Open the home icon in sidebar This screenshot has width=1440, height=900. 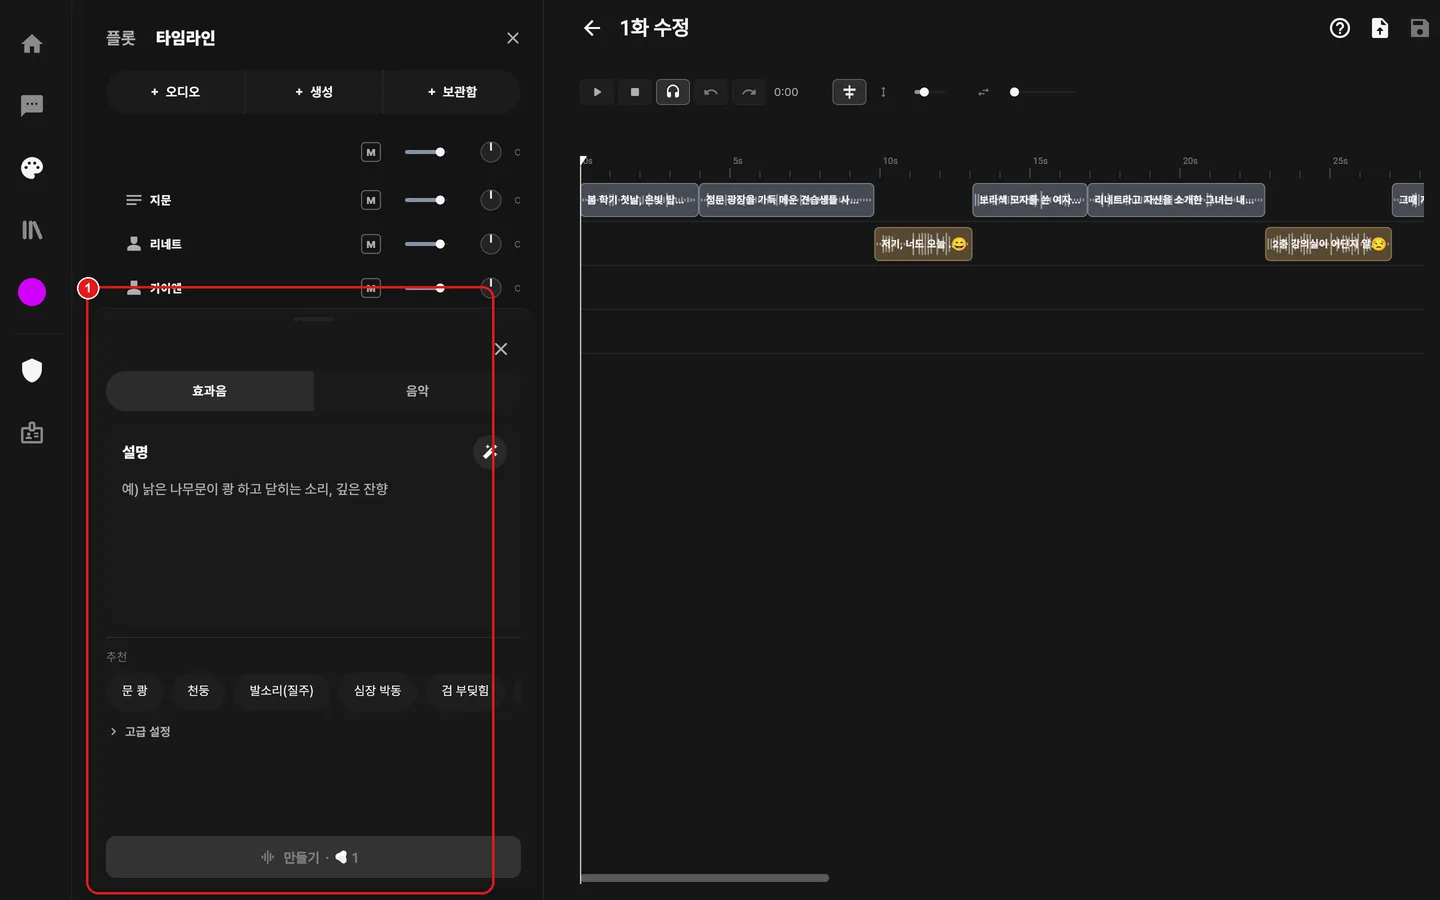click(32, 44)
